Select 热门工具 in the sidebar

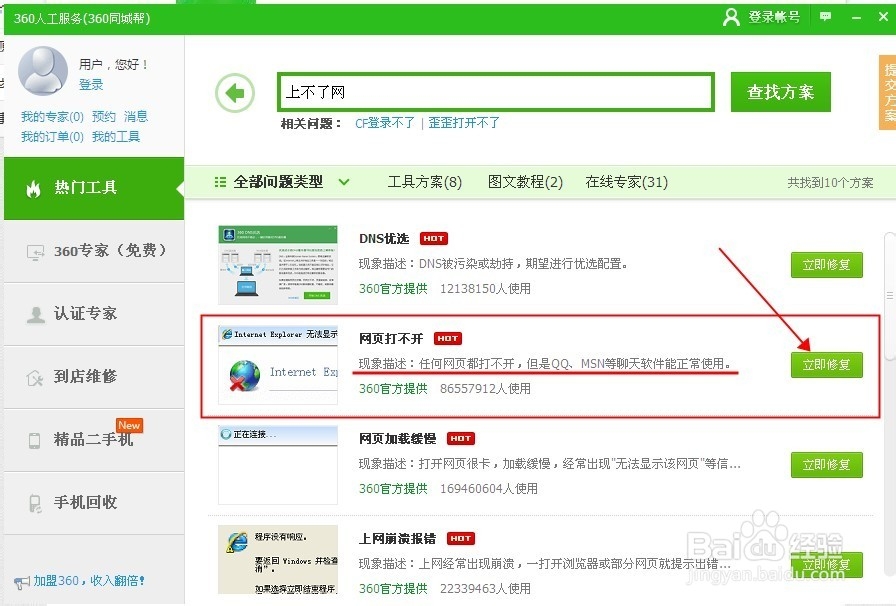pos(94,188)
